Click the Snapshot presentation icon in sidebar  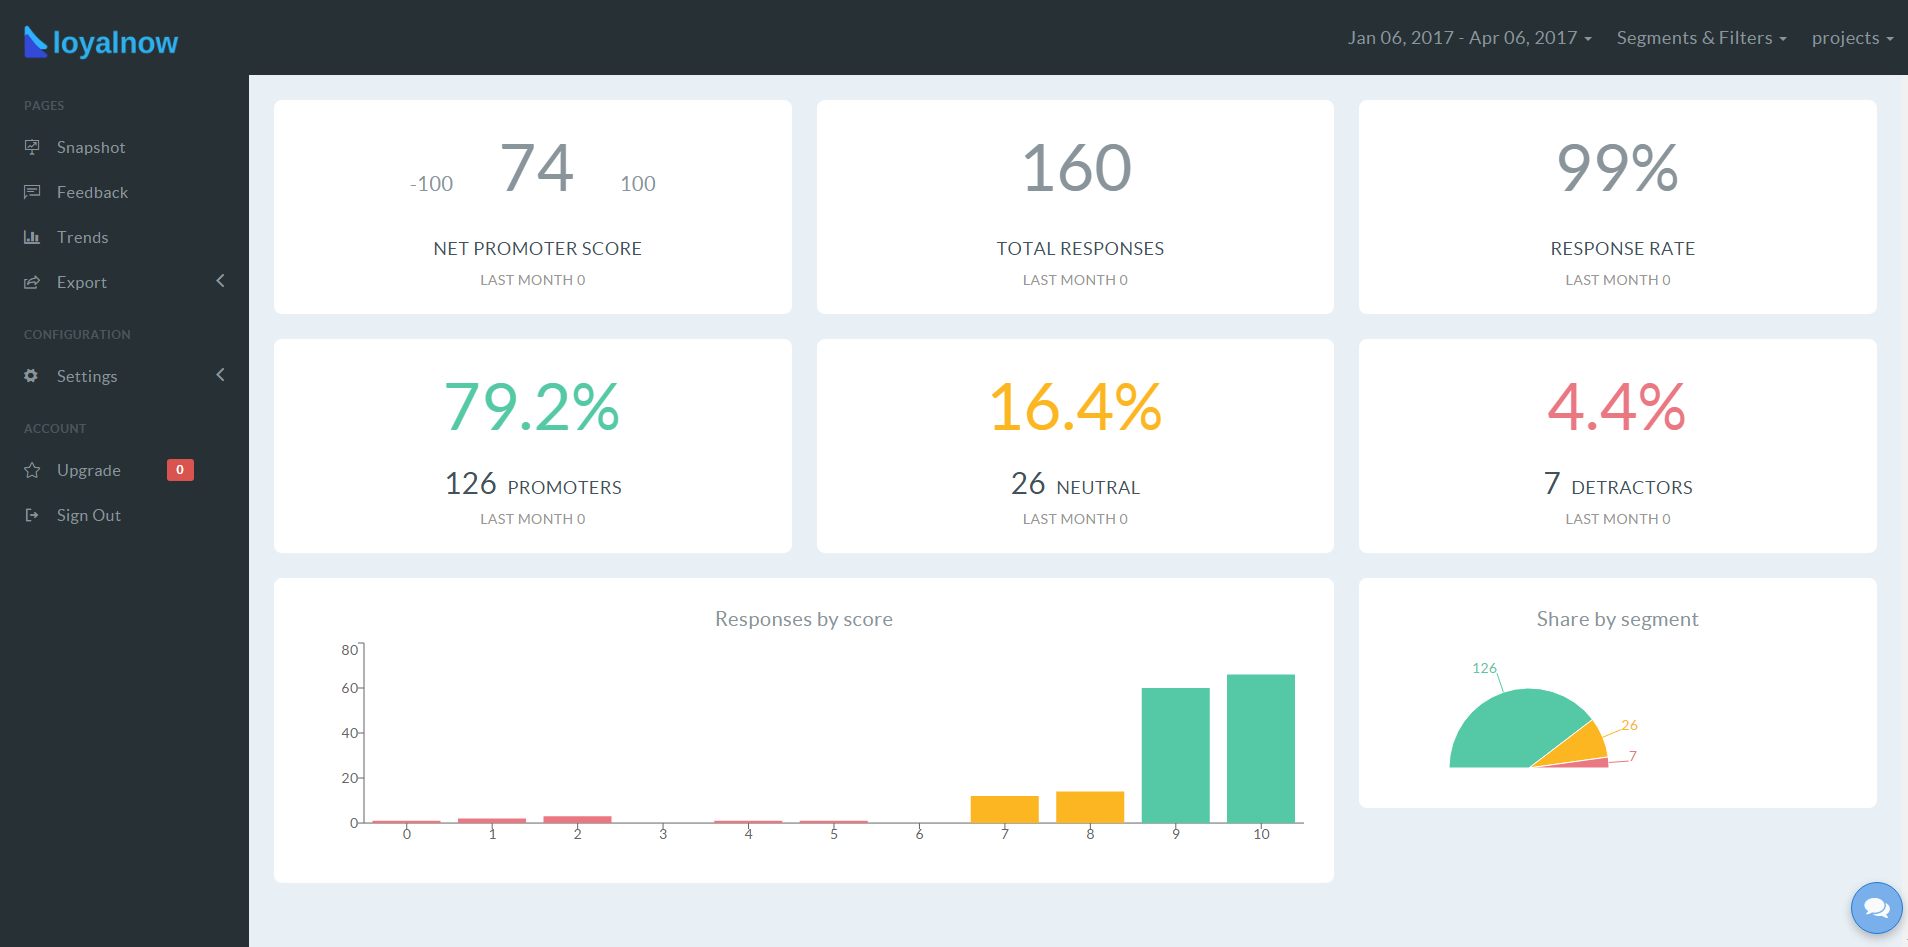pos(32,147)
